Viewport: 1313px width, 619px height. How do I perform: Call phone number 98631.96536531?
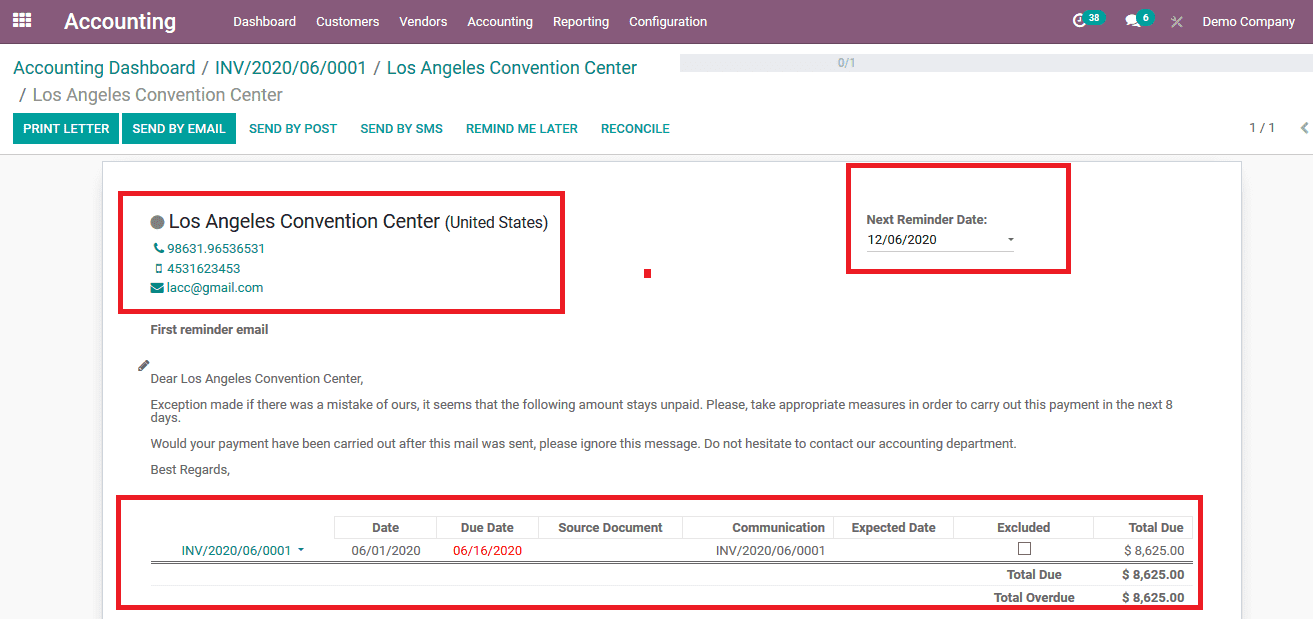click(216, 248)
